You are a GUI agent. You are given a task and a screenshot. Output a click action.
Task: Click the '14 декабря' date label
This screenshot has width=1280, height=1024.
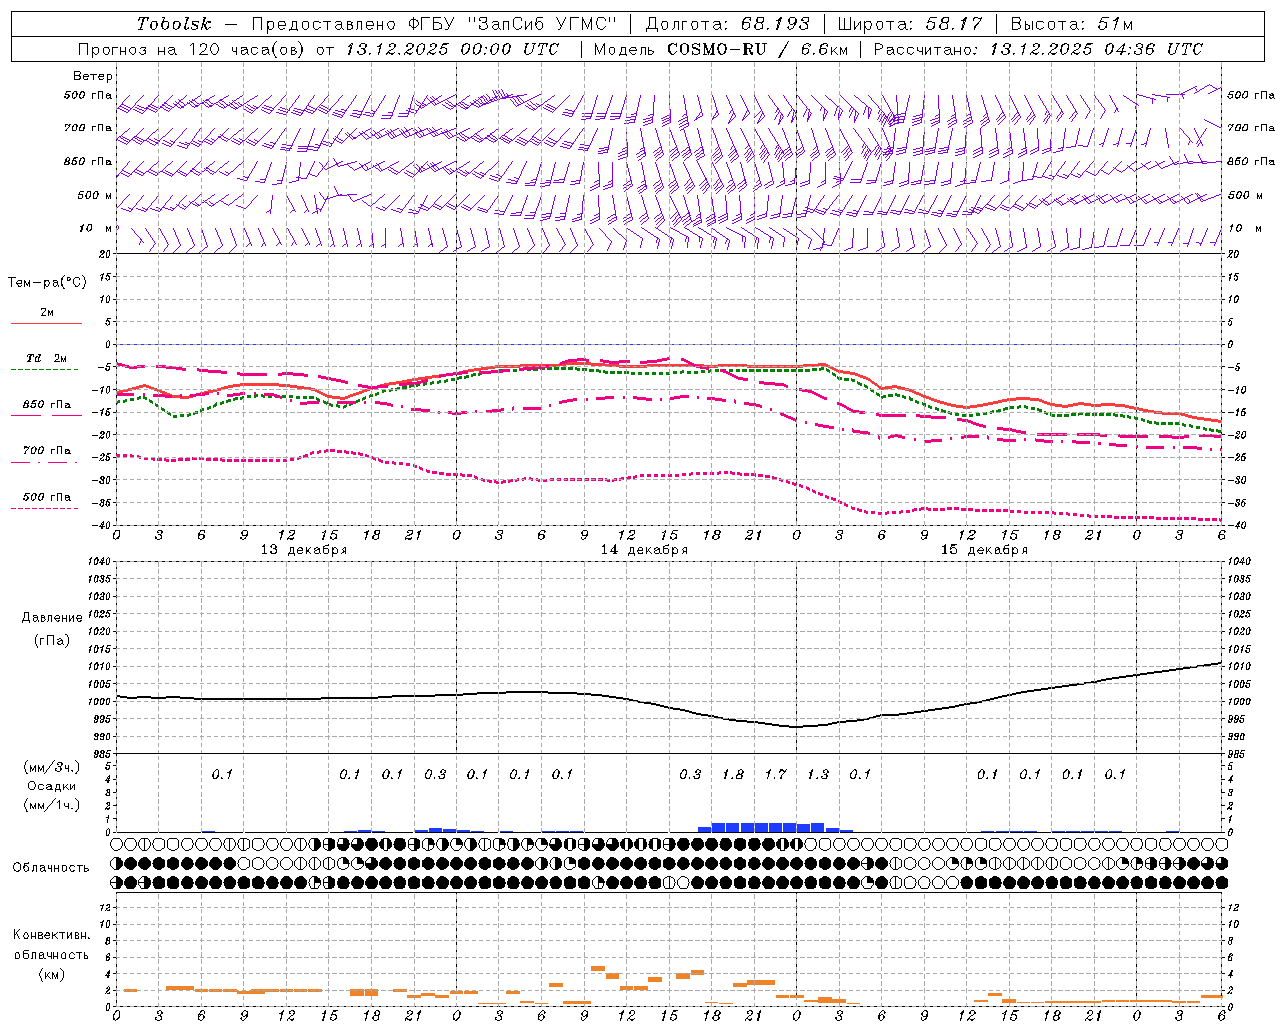(644, 550)
